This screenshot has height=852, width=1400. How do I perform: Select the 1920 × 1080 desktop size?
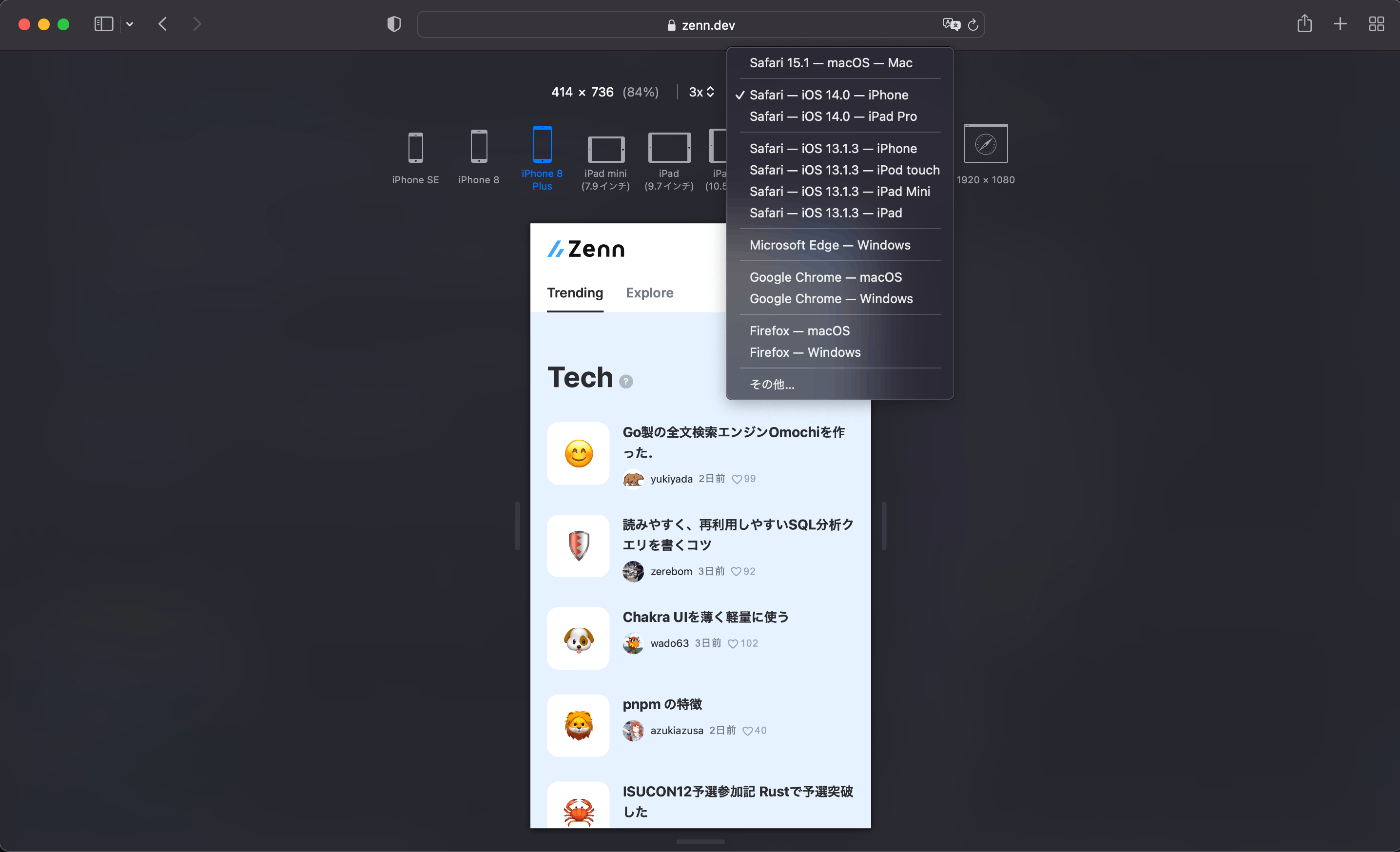click(986, 155)
